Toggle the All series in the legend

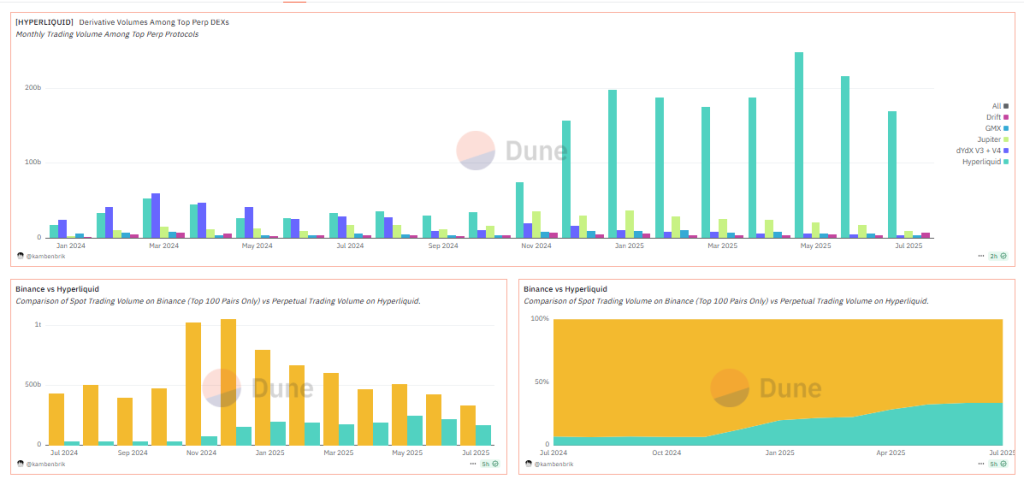pos(1000,106)
